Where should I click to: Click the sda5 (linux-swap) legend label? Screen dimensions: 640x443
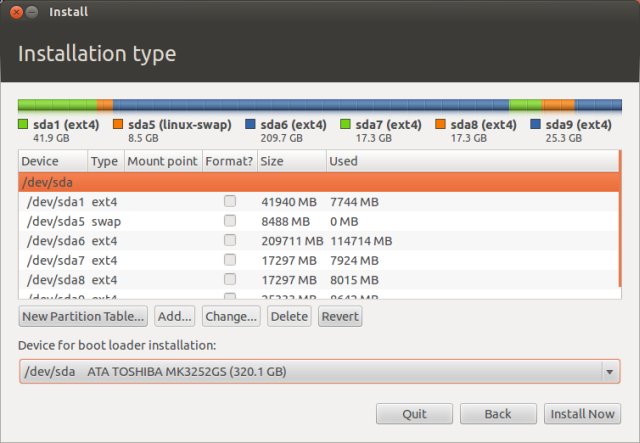click(180, 125)
